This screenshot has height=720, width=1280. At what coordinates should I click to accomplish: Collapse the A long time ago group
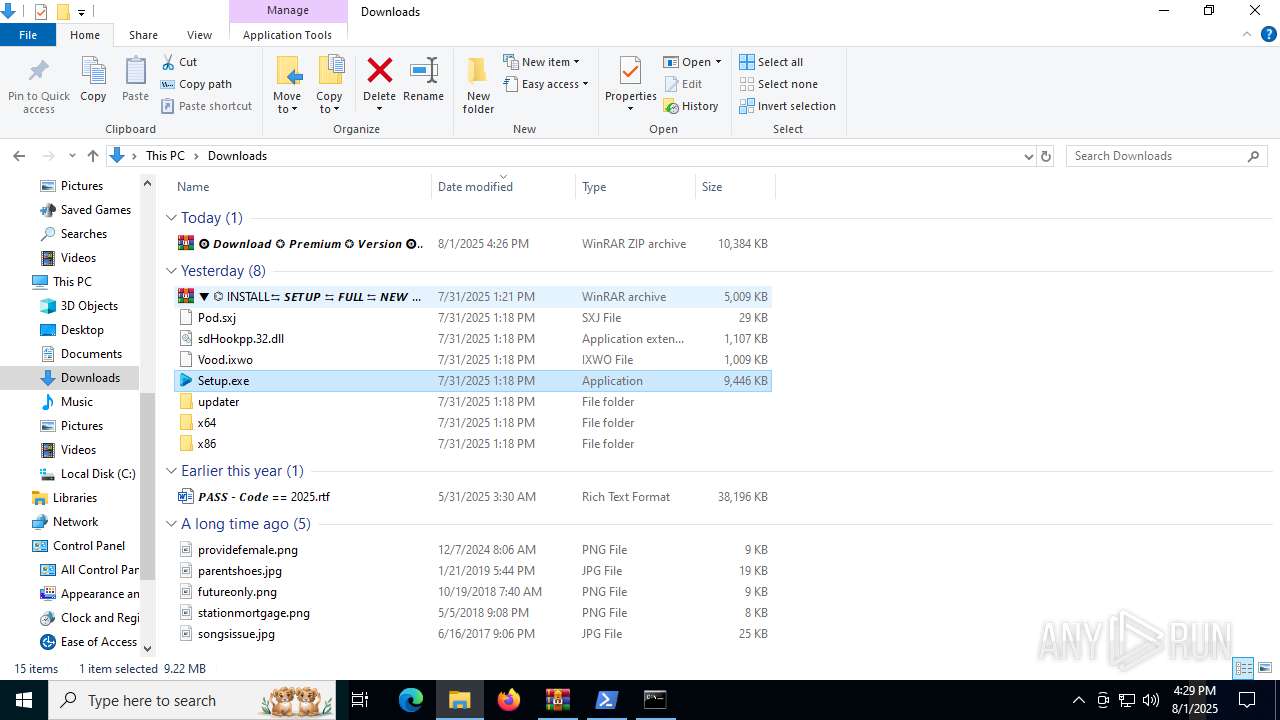click(171, 524)
